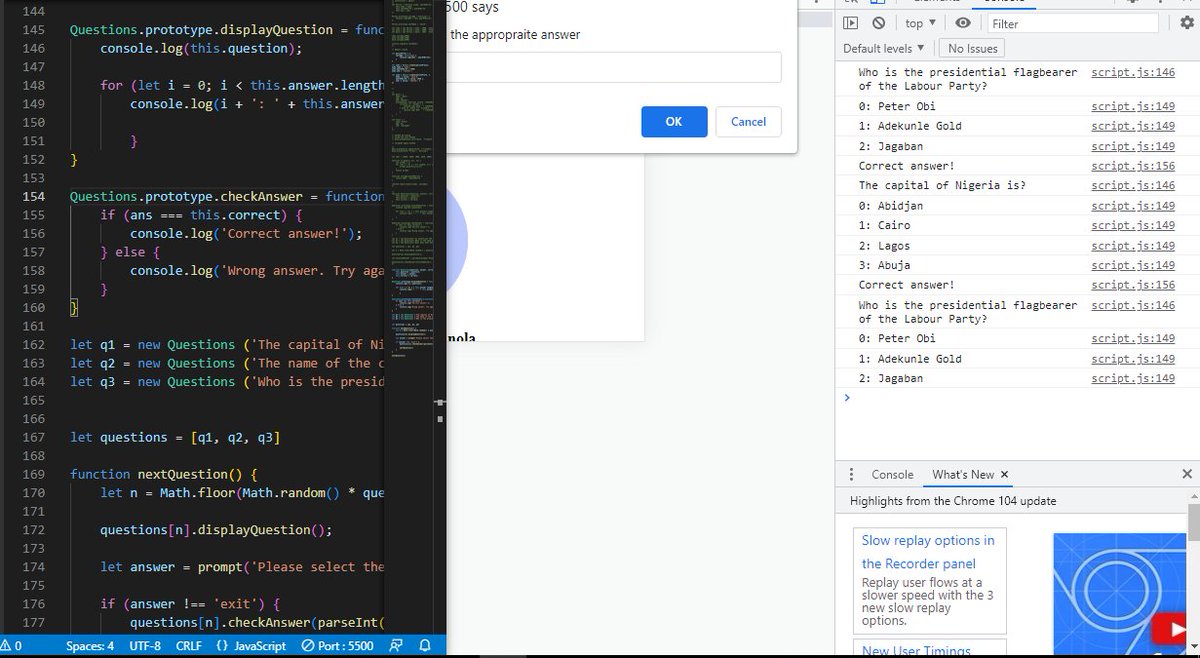This screenshot has width=1200, height=658.
Task: Place cursor on 'let questions = [q1, q2, q3]' line
Action: point(175,437)
